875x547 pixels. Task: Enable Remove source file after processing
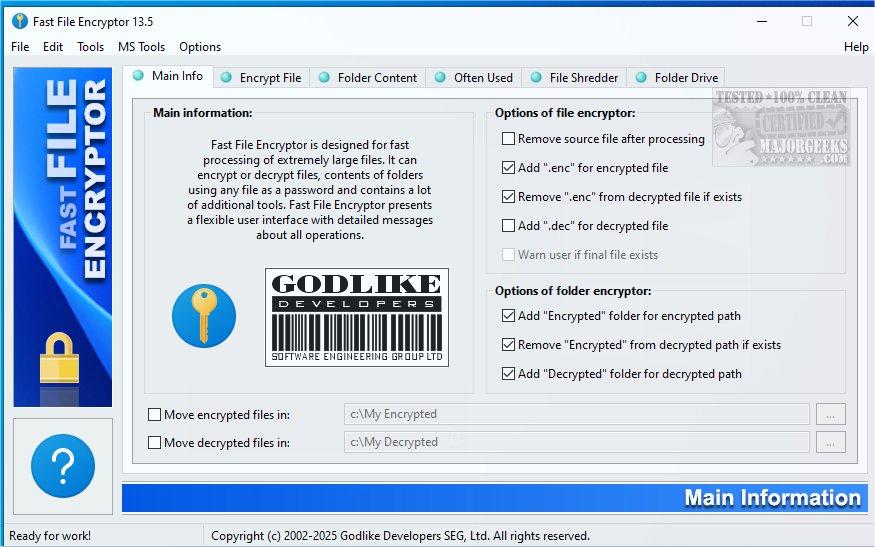point(509,139)
